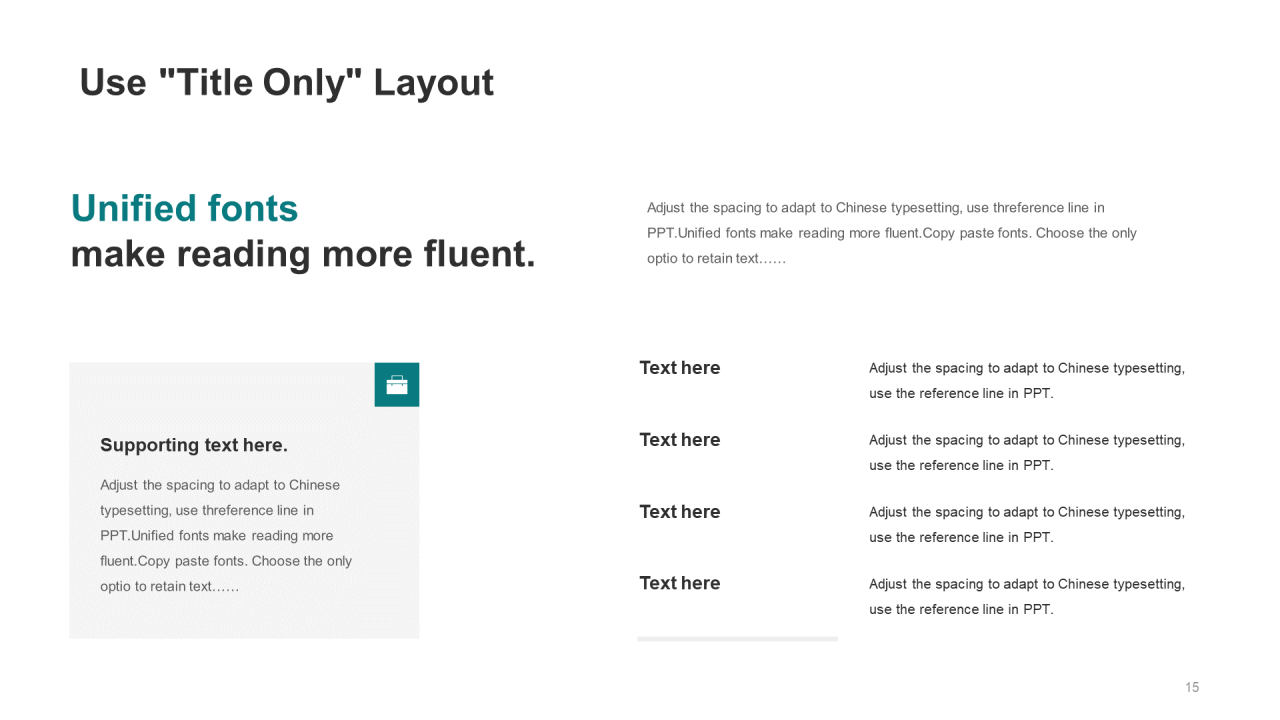Select the 'Supporting text here.' subheading
Image resolution: width=1280 pixels, height=720 pixels.
click(x=194, y=445)
